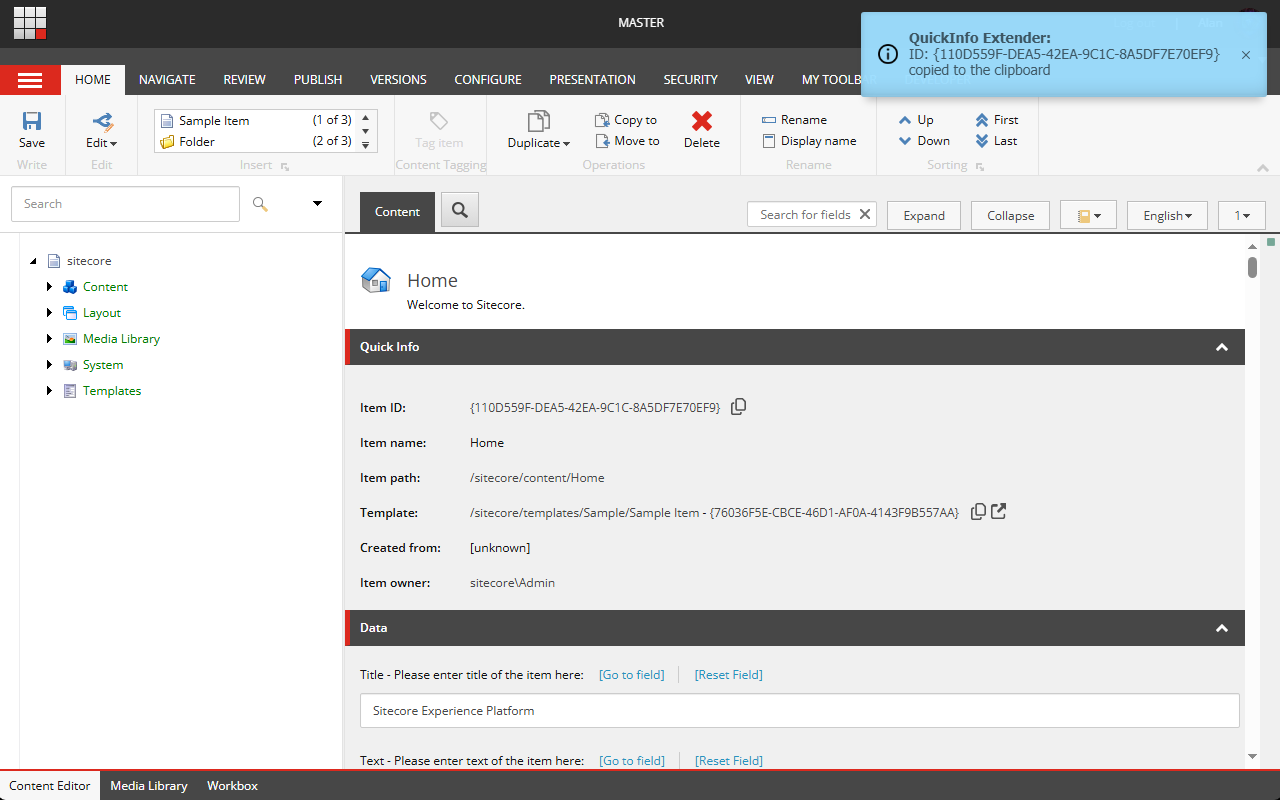Open the English language dropdown
1280x800 pixels.
tap(1167, 215)
